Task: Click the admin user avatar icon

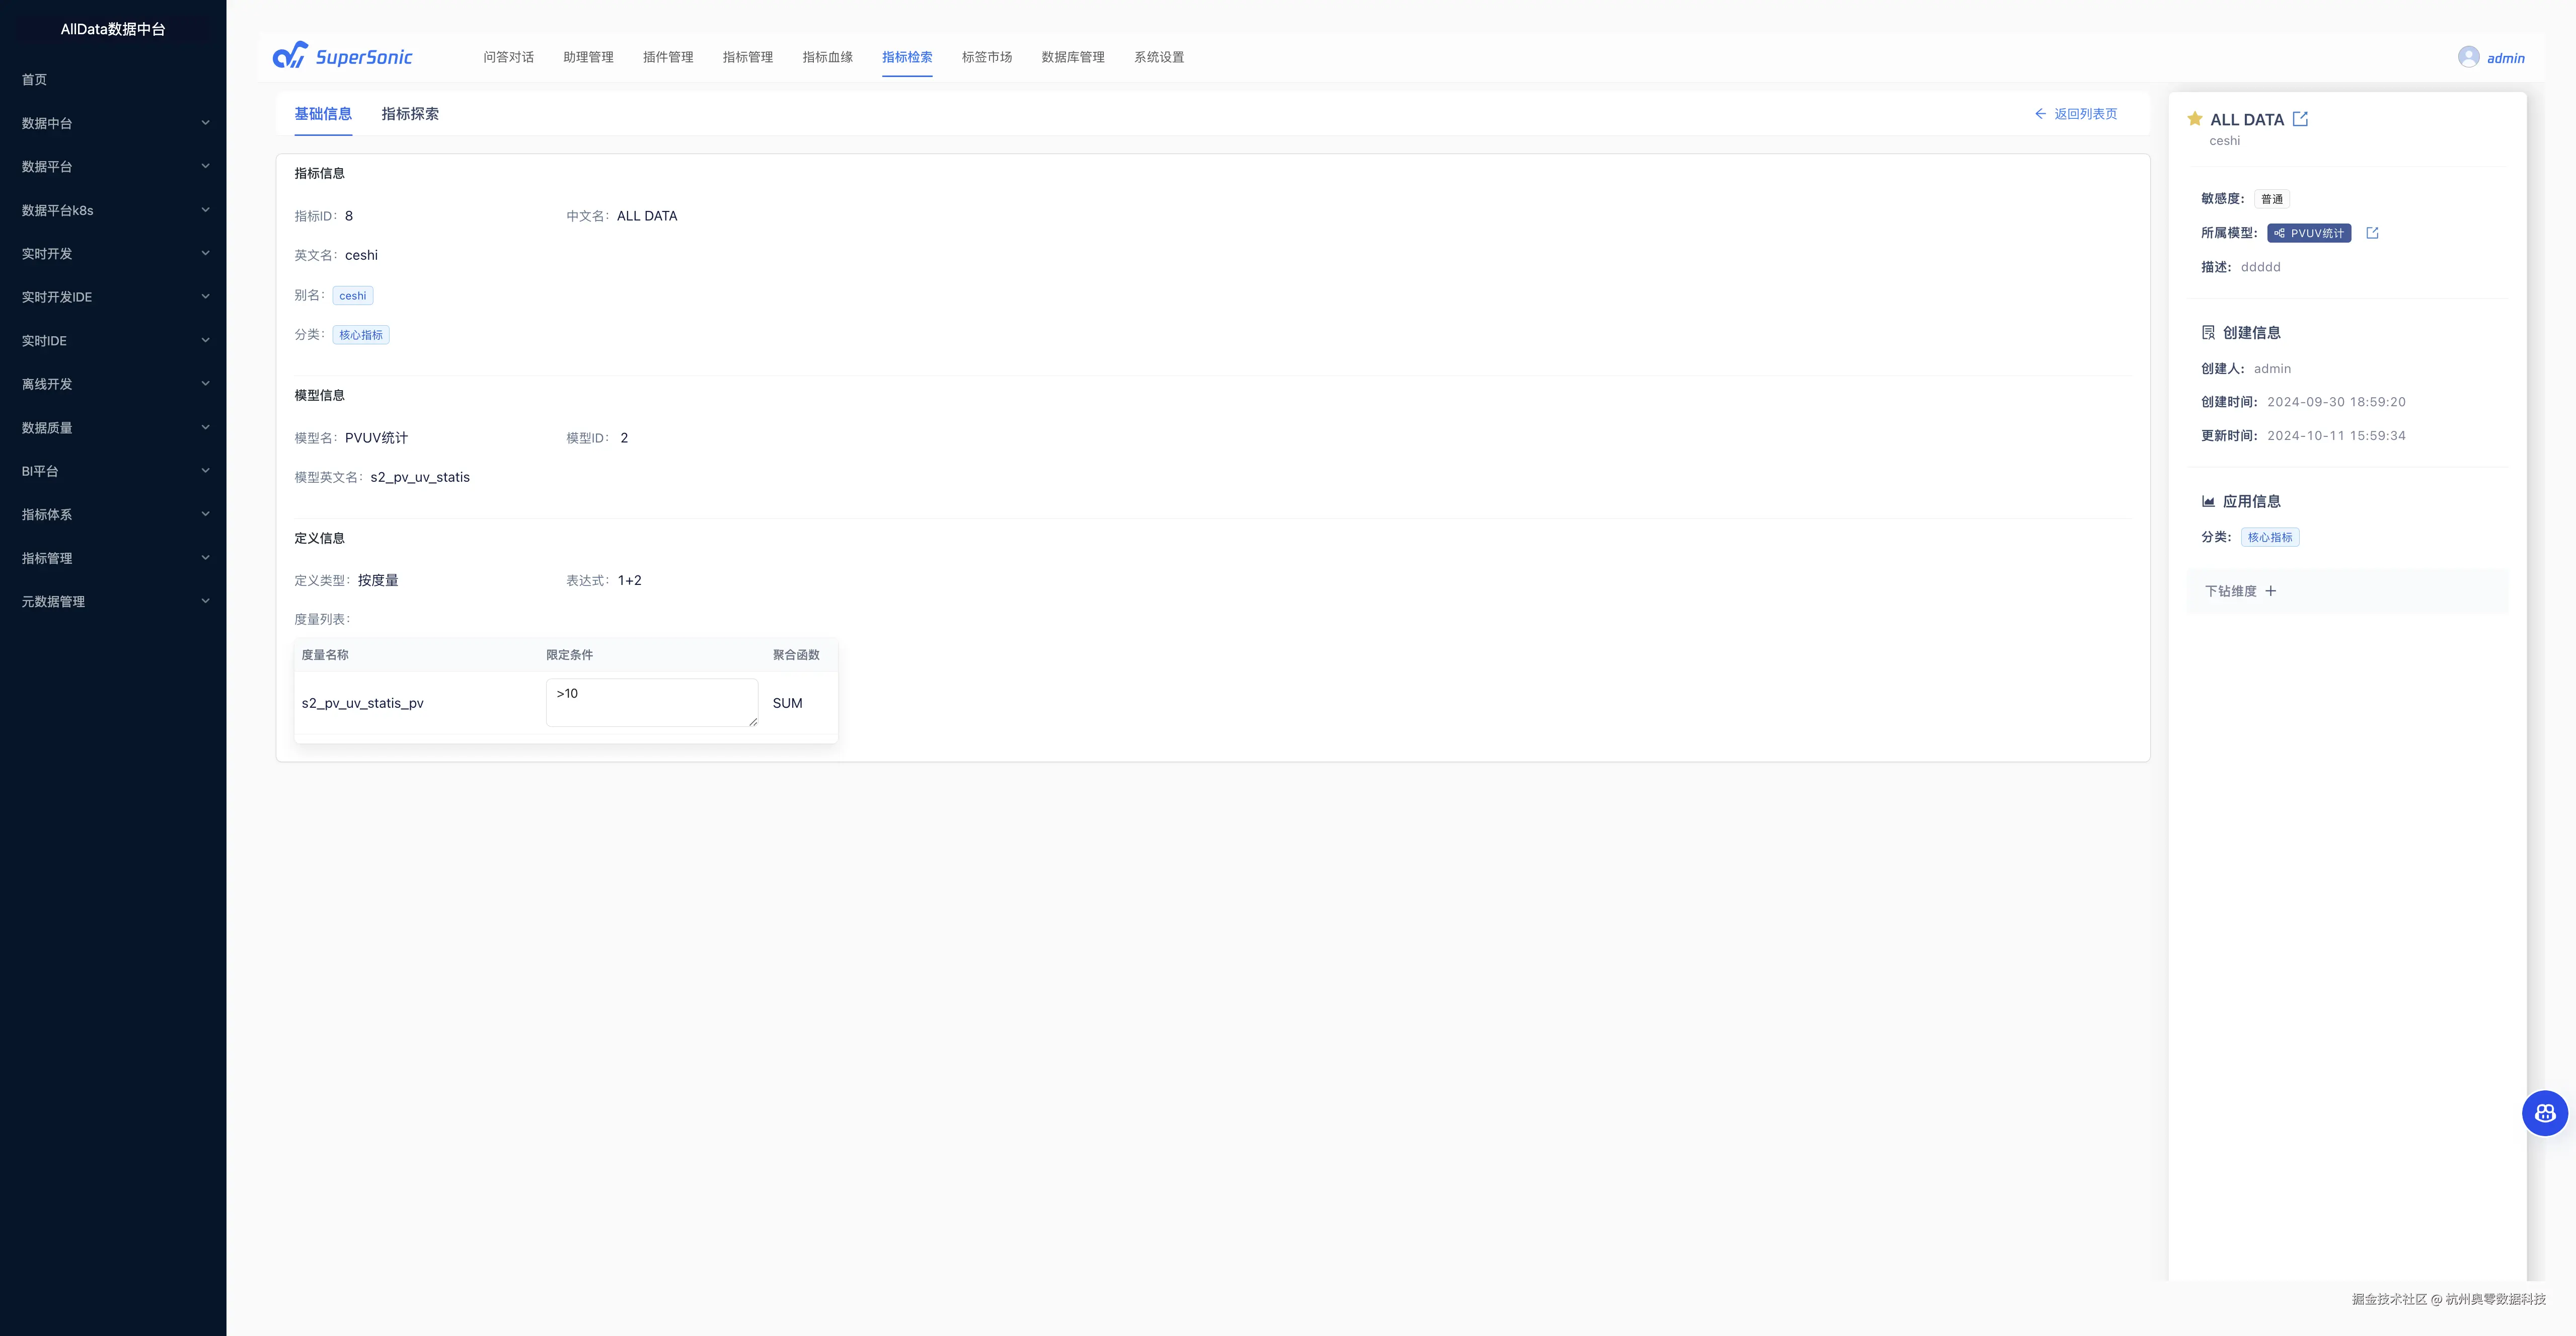Action: coord(2468,57)
